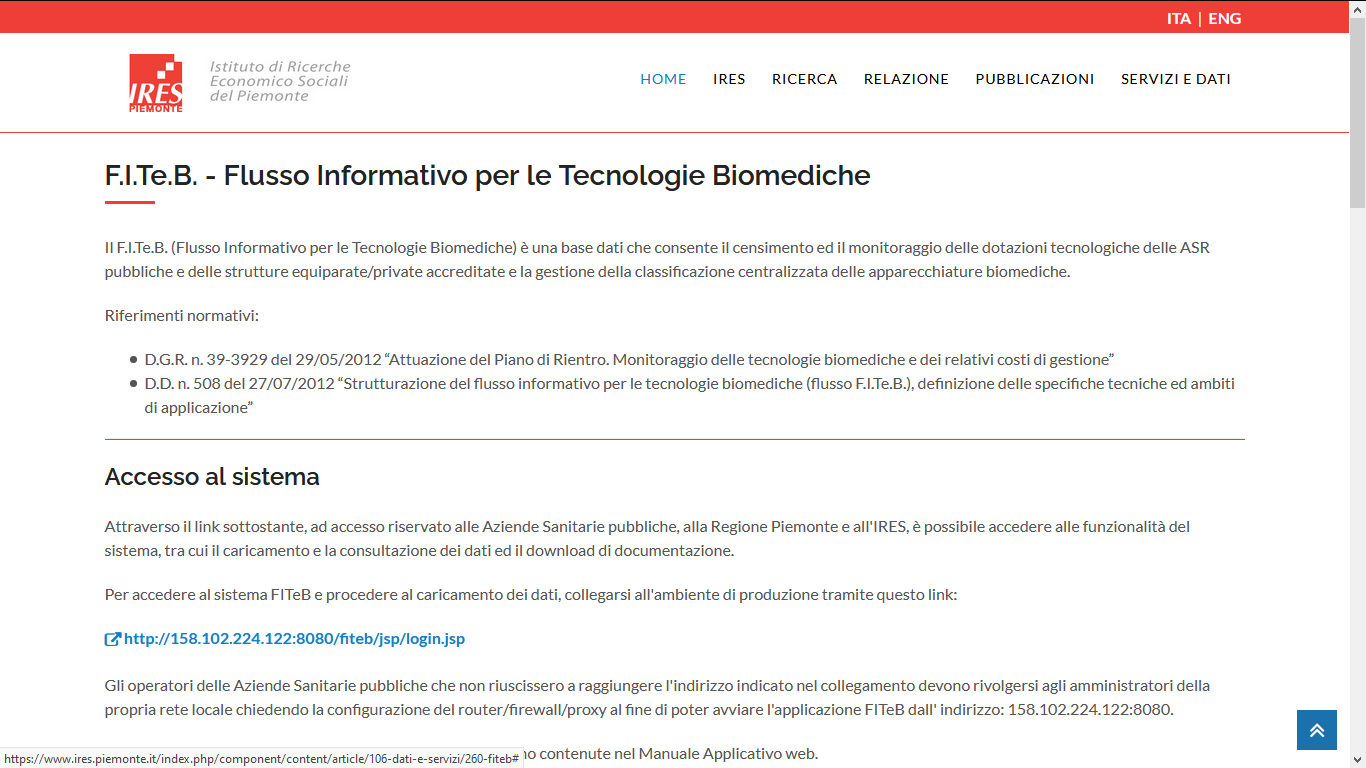Open the IRES menu item
Screen dimensions: 1366x768
729,79
